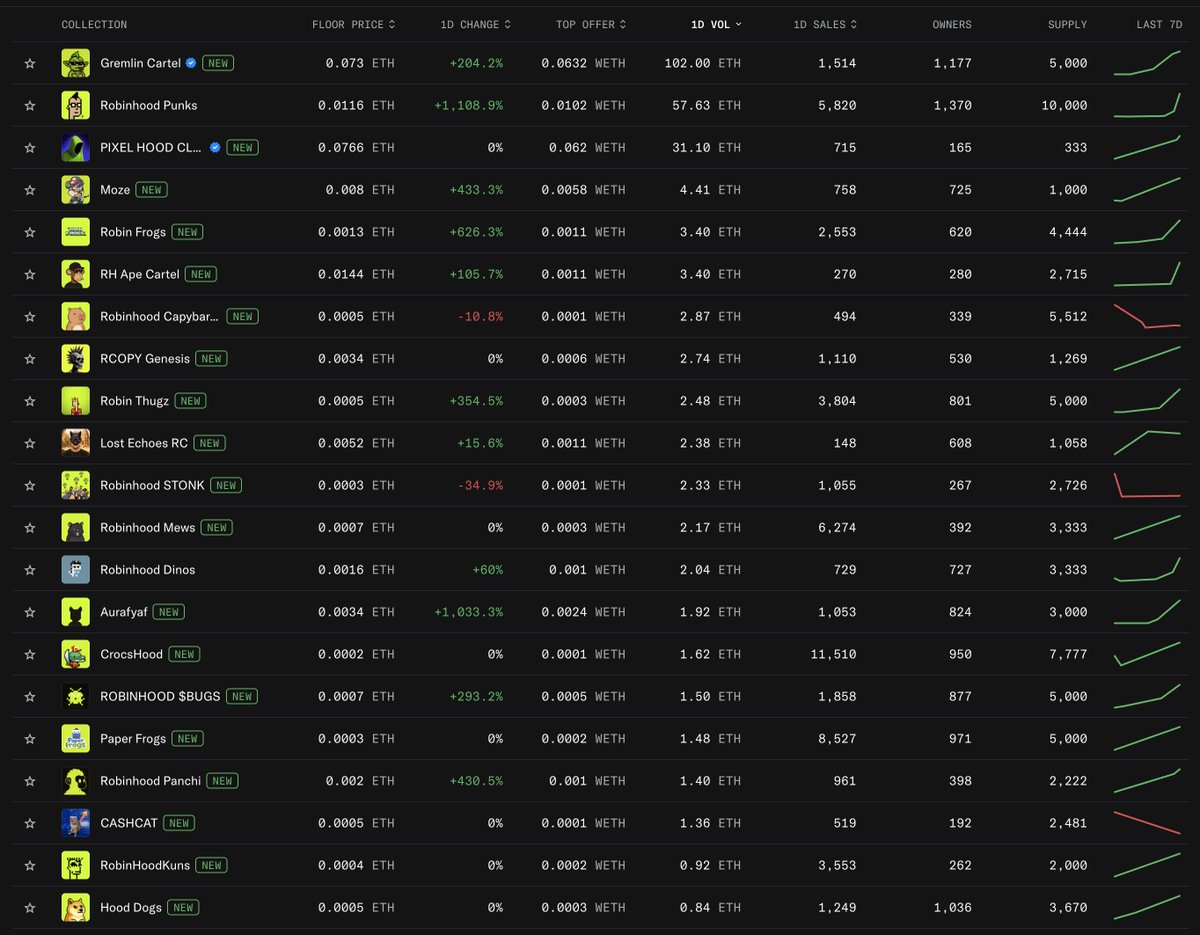Click Robinhood STONK -34.9% change value
Screen dimensions: 1200x935
click(x=480, y=485)
